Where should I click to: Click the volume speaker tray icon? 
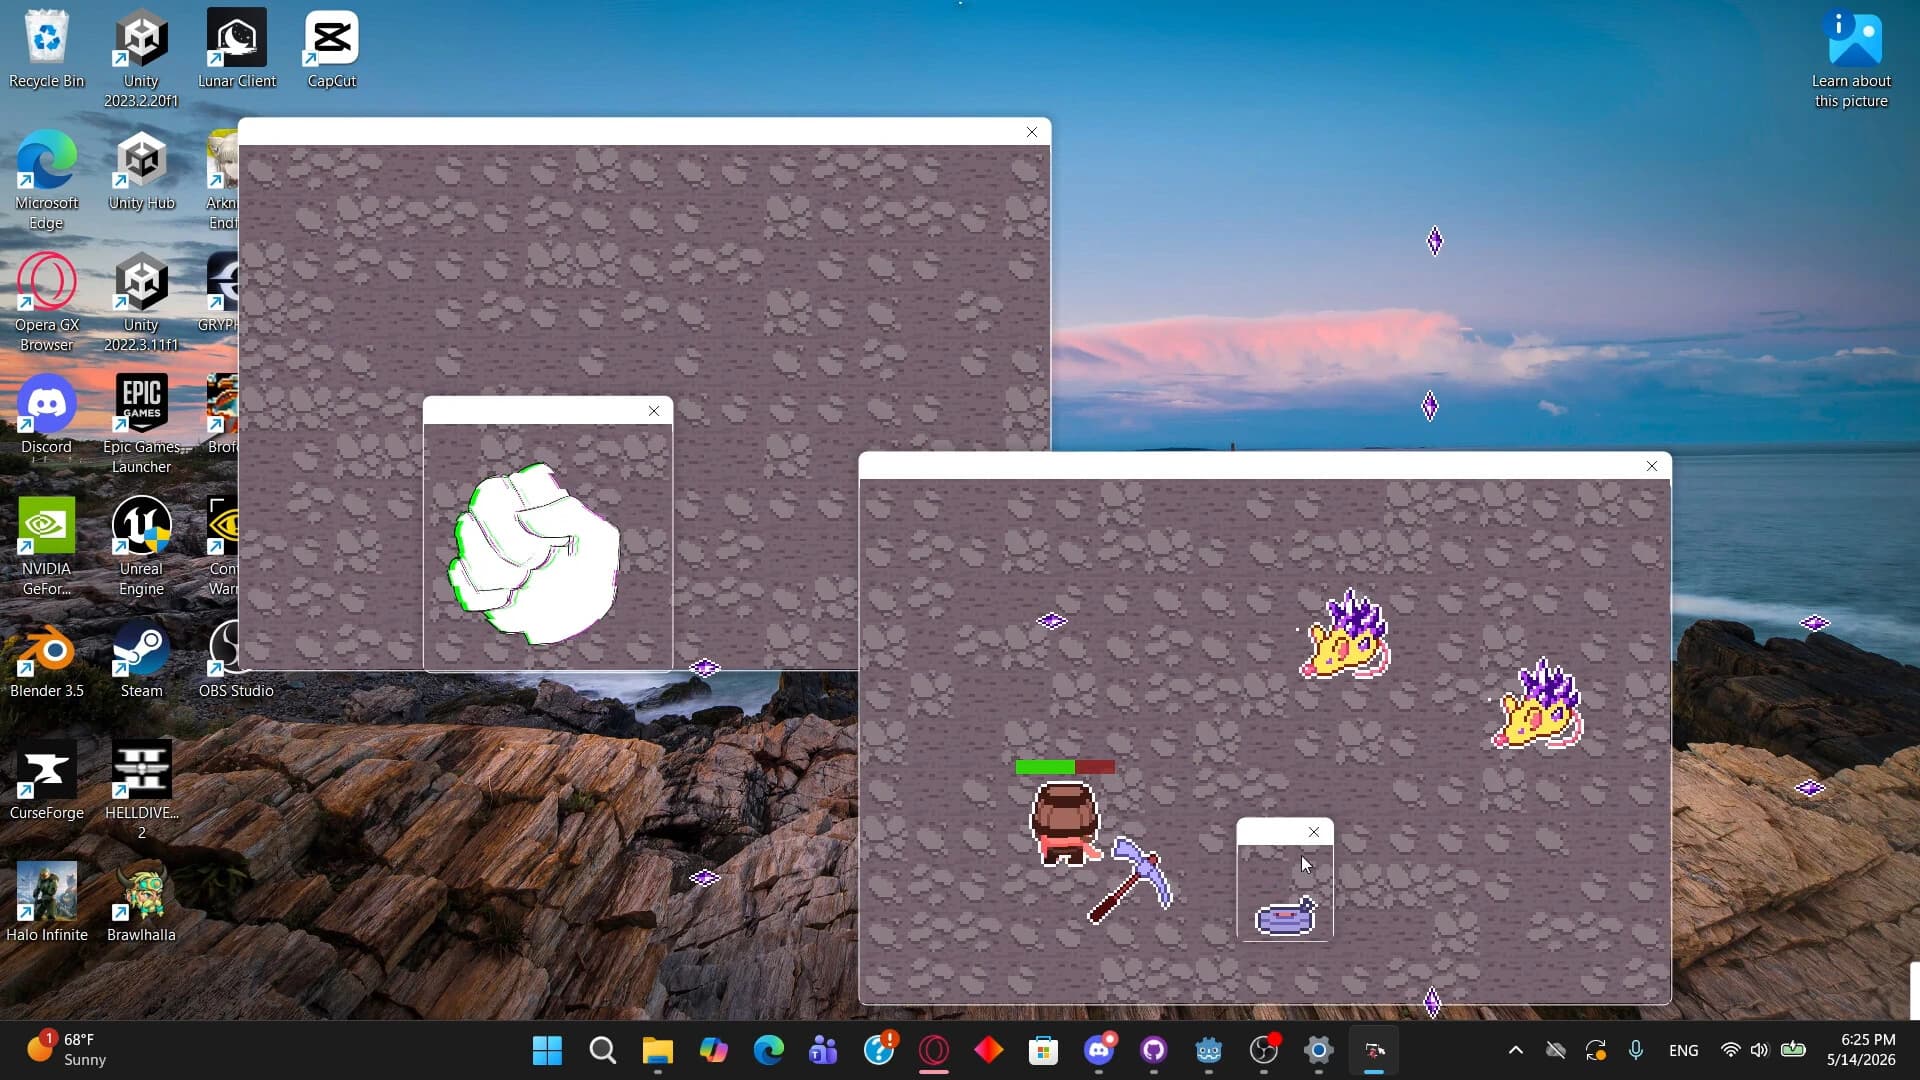click(1760, 1050)
